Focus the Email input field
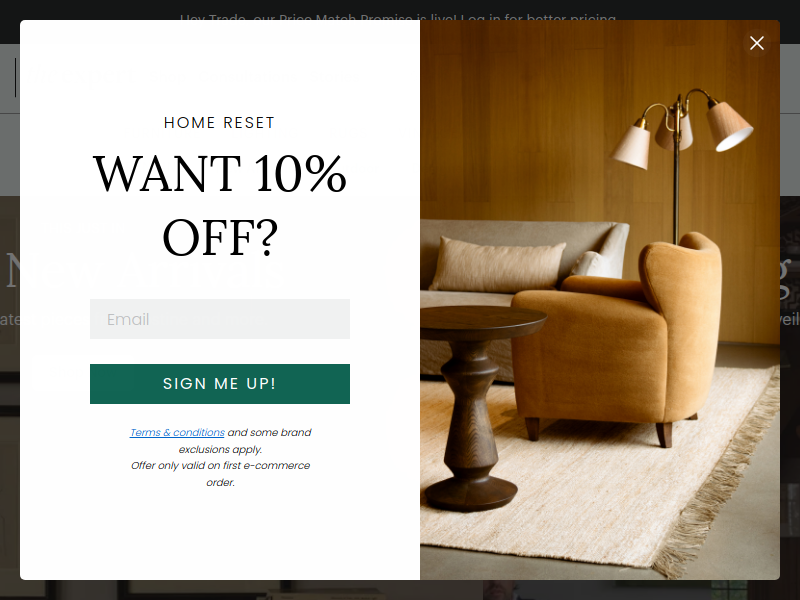Screen dimensions: 800x600 tap(220, 319)
